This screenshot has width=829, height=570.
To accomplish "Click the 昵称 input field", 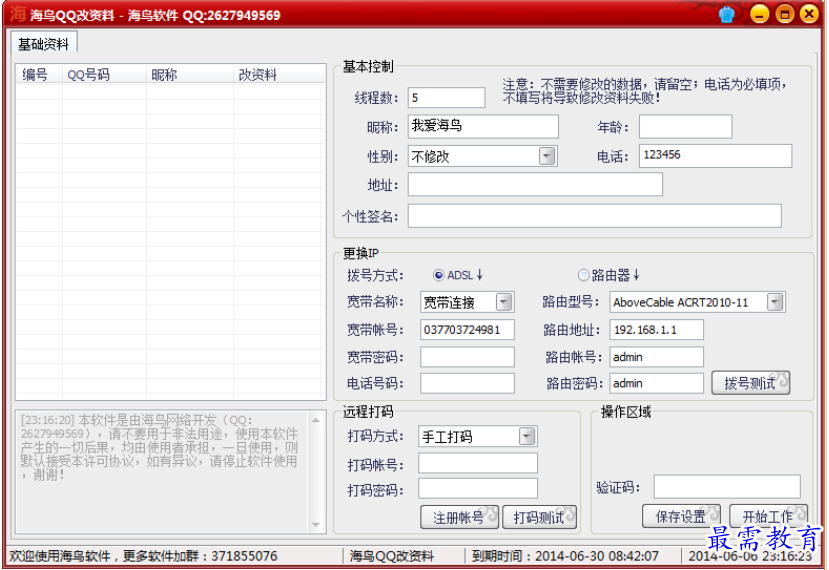I will tap(483, 126).
